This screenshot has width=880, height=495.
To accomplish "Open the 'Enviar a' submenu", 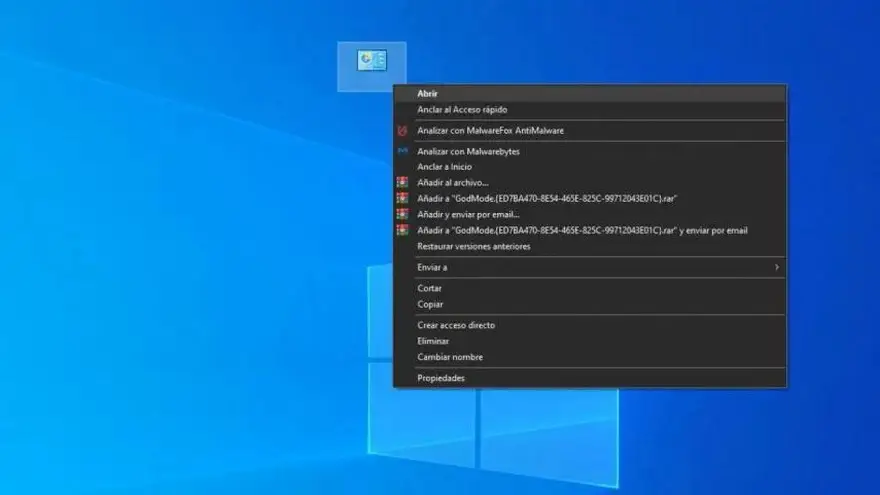I will 590,268.
